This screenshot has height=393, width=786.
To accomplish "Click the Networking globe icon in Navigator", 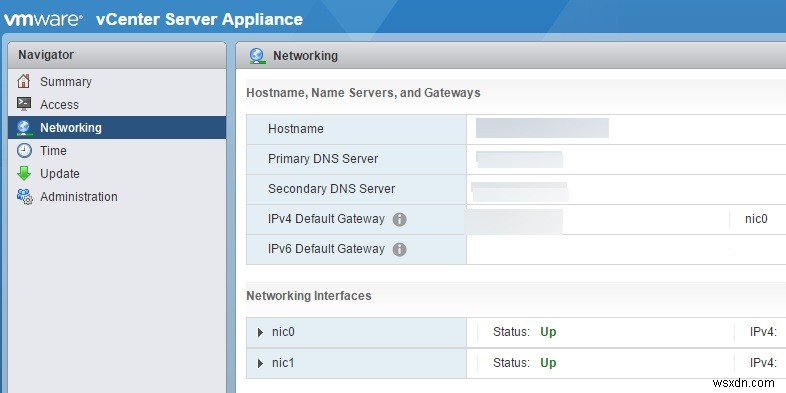I will (24, 127).
